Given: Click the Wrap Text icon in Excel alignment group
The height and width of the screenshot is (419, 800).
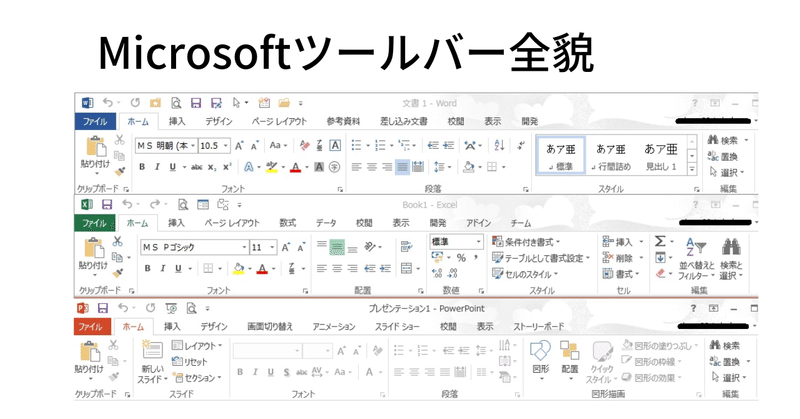Looking at the screenshot, I should pos(407,247).
